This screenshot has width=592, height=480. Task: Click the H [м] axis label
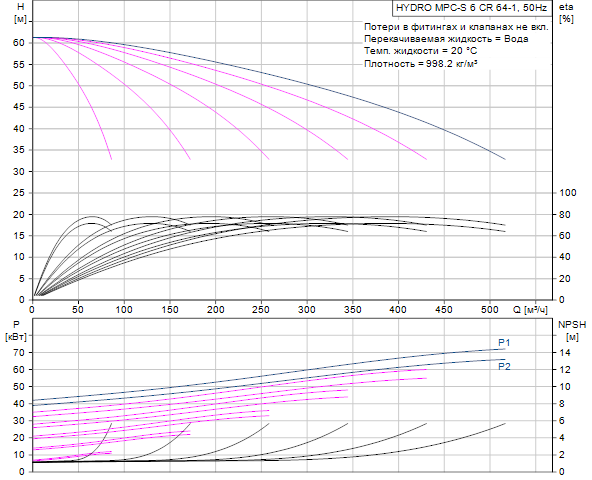(x=20, y=13)
